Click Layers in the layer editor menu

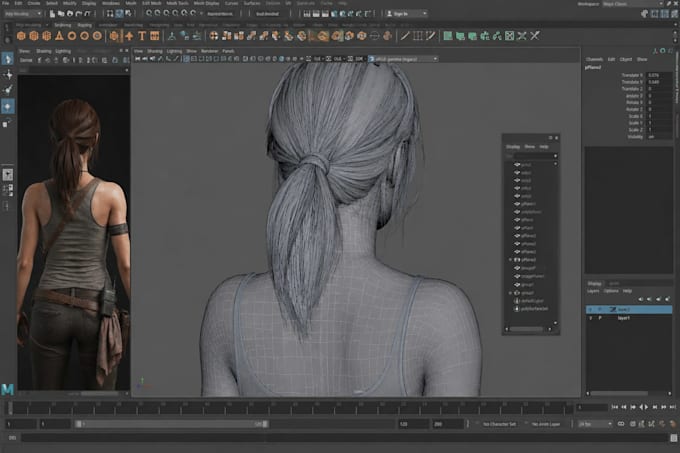(x=593, y=291)
